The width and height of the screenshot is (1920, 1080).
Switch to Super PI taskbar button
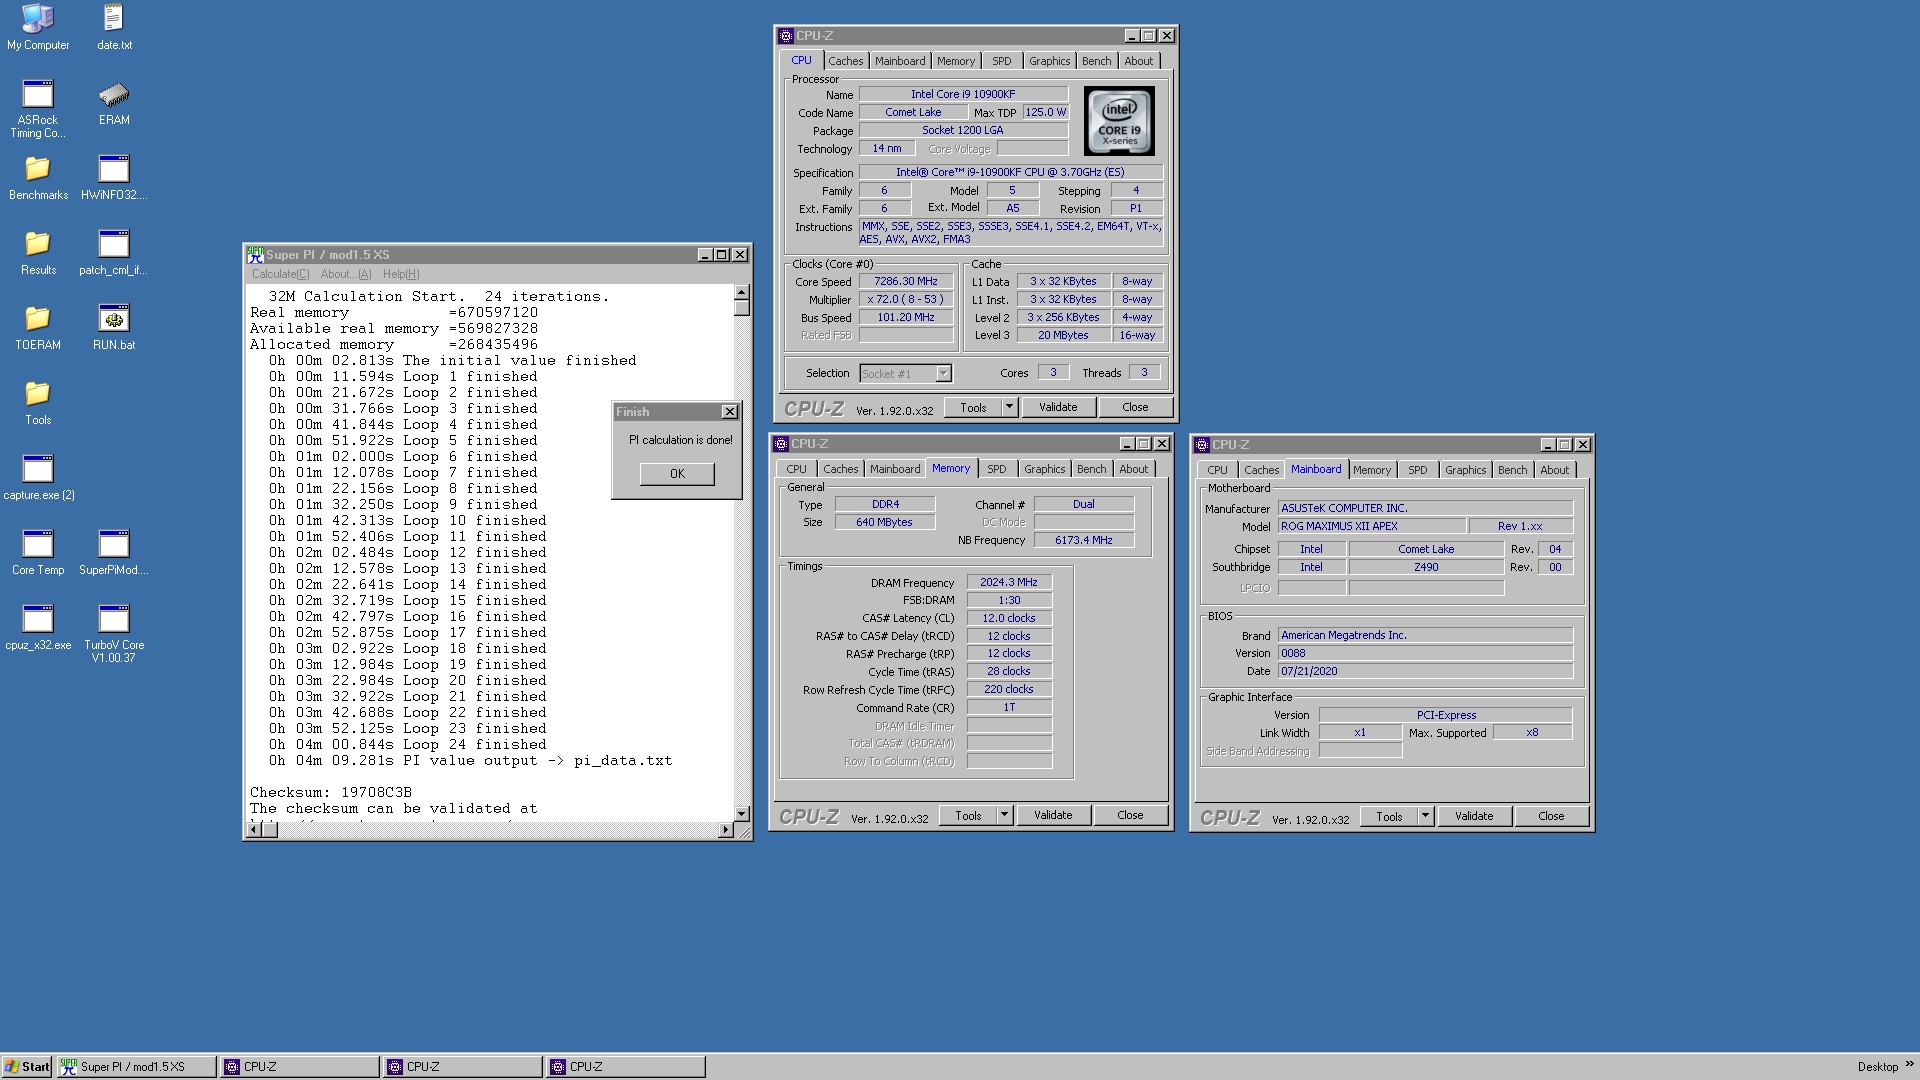pyautogui.click(x=136, y=1067)
